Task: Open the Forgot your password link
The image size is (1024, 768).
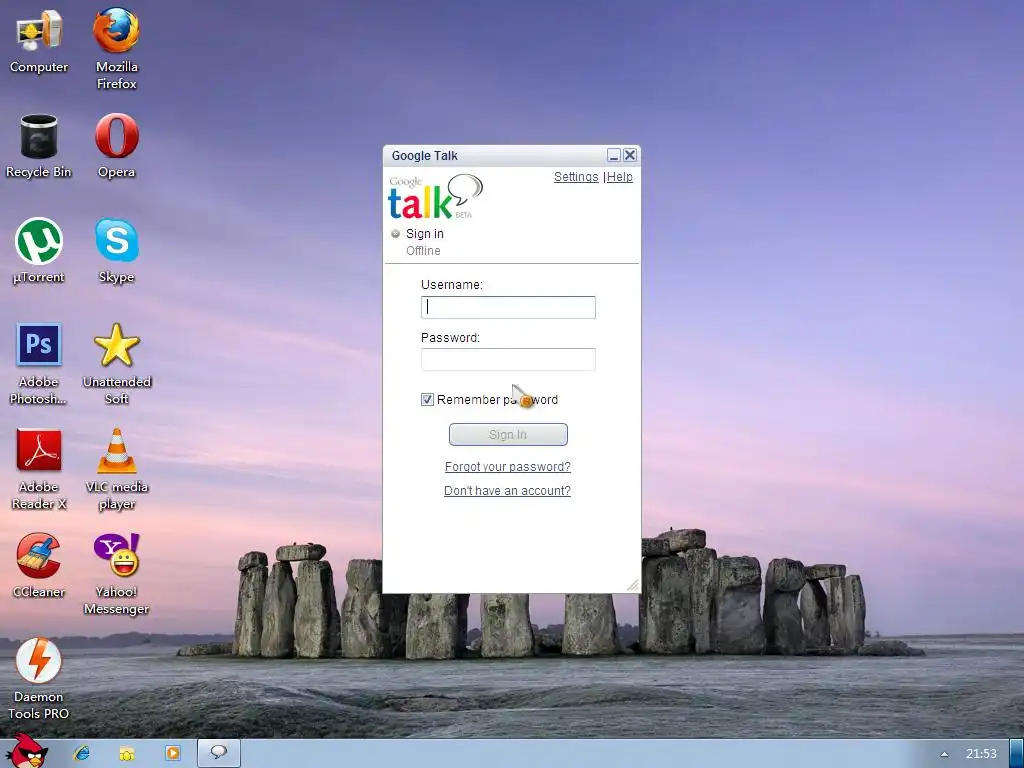Action: pos(507,467)
